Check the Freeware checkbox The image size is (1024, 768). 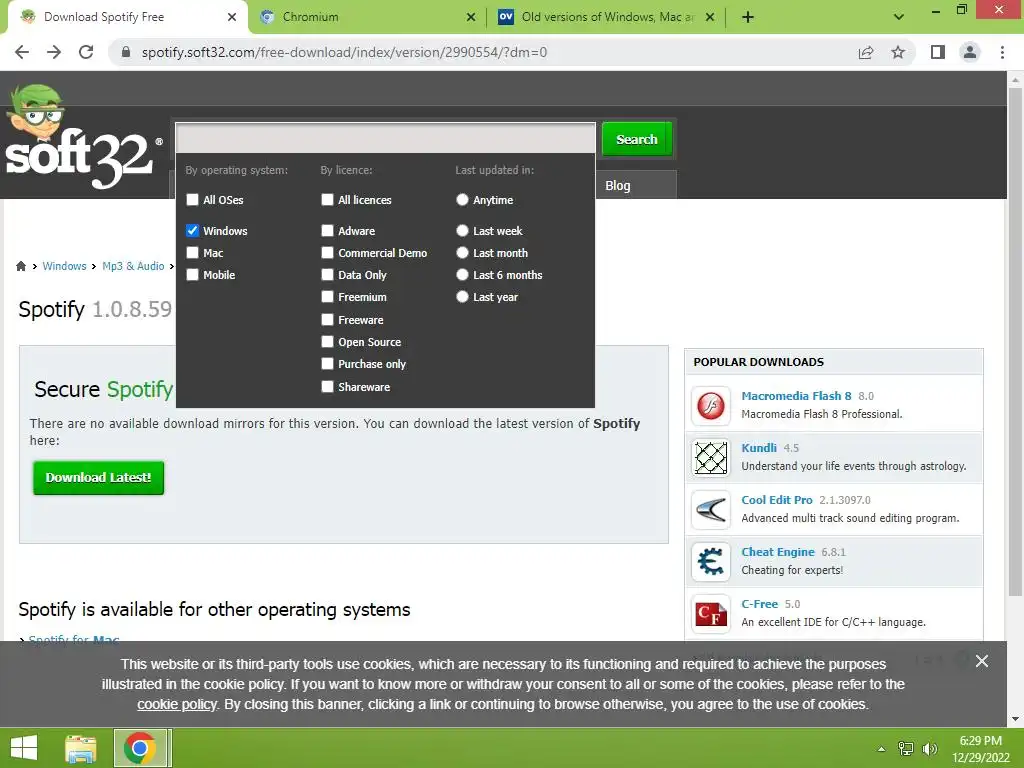click(327, 319)
